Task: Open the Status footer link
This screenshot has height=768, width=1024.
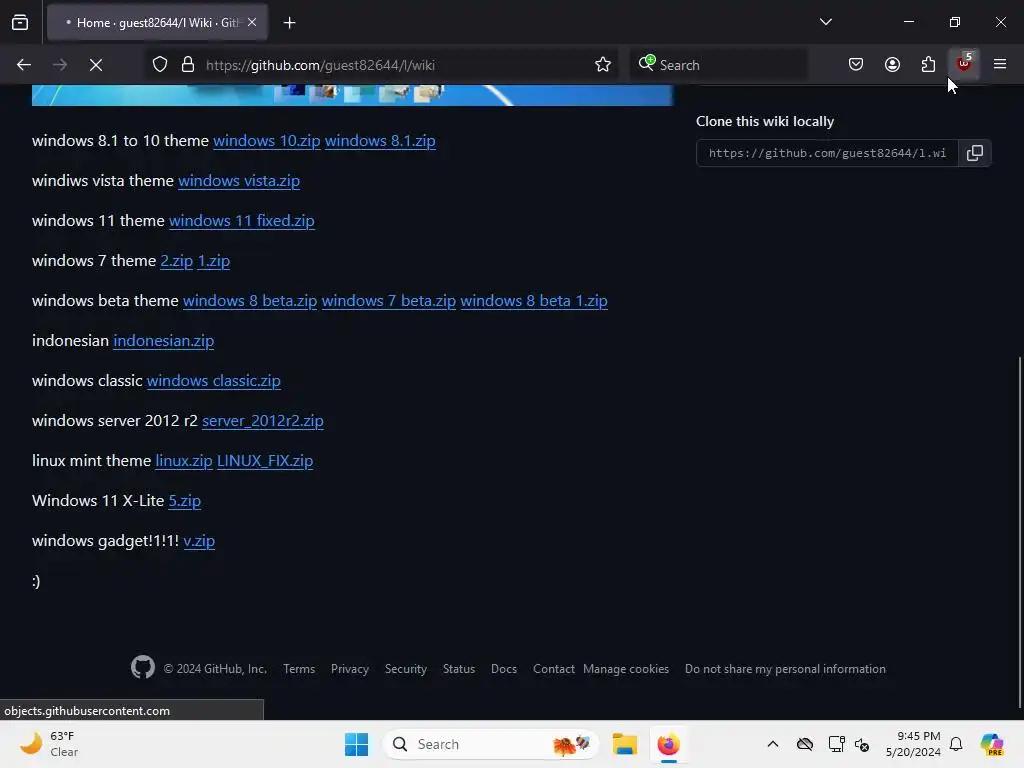Action: click(x=458, y=669)
